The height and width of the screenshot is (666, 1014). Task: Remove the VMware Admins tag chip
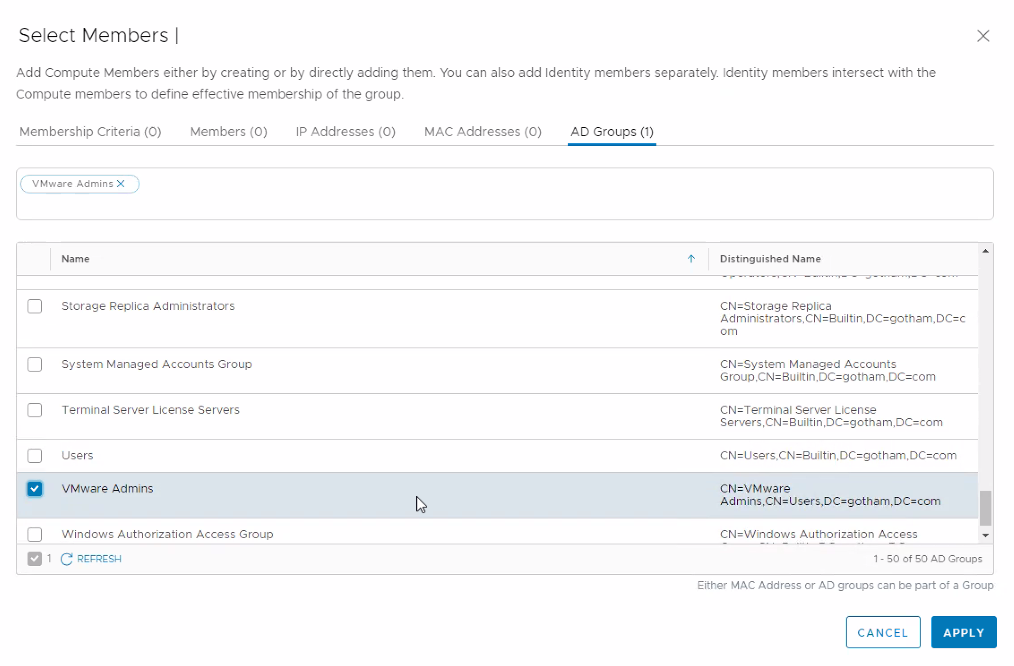[121, 184]
